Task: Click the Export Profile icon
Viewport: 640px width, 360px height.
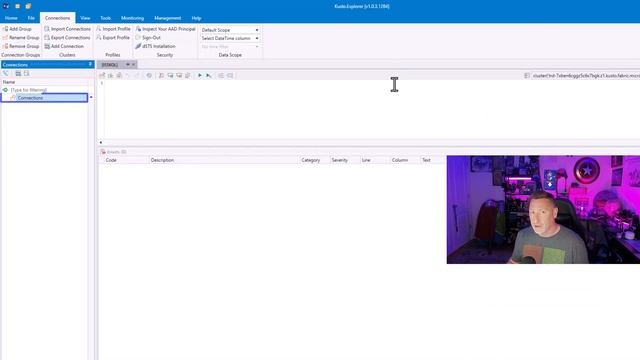Action: [x=98, y=38]
